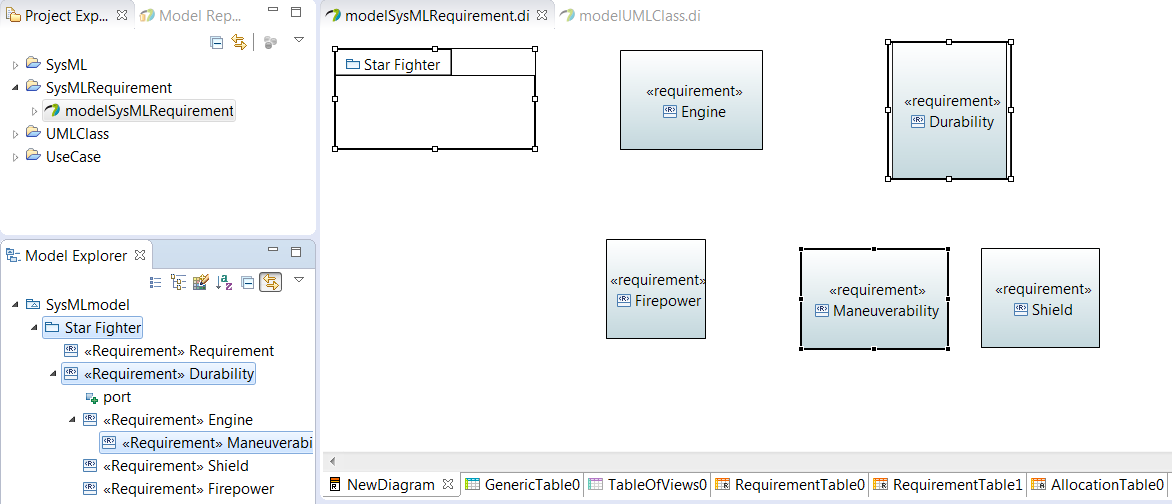Select the Shield requirement block in diagram
Screen dimensions: 1172x504
(1040, 298)
